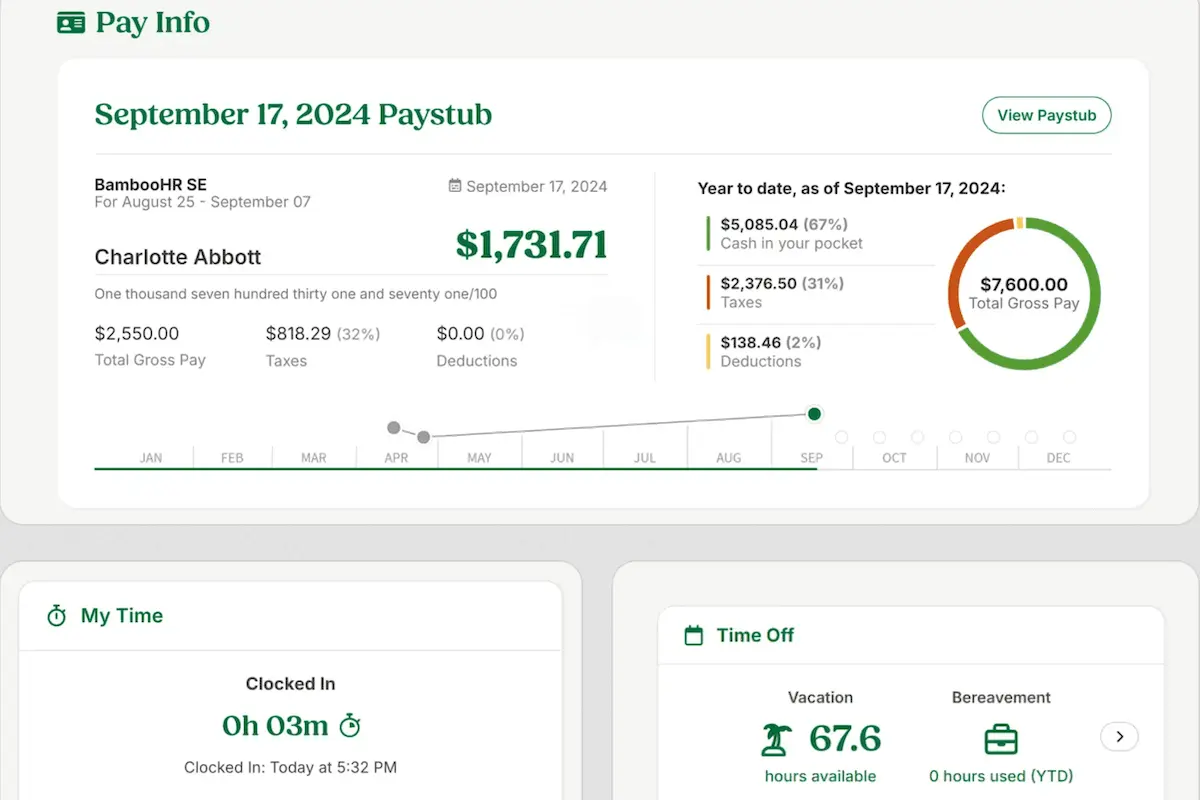
Task: Click the Clocked In: Today at 5:32 PM text
Action: (x=291, y=768)
